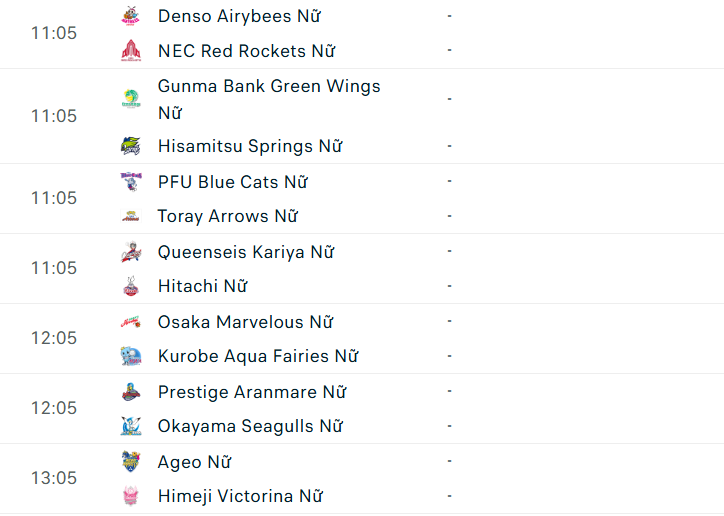
Task: Click the Queenseis Kariya team logo
Action: point(131,252)
